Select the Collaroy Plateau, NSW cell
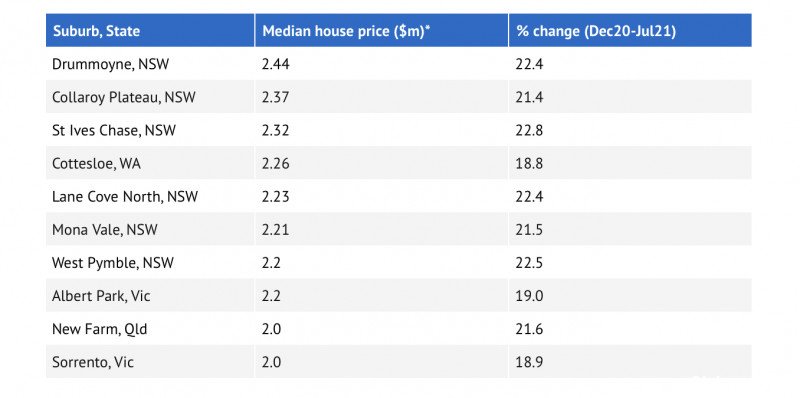The image size is (800, 398). 150,97
